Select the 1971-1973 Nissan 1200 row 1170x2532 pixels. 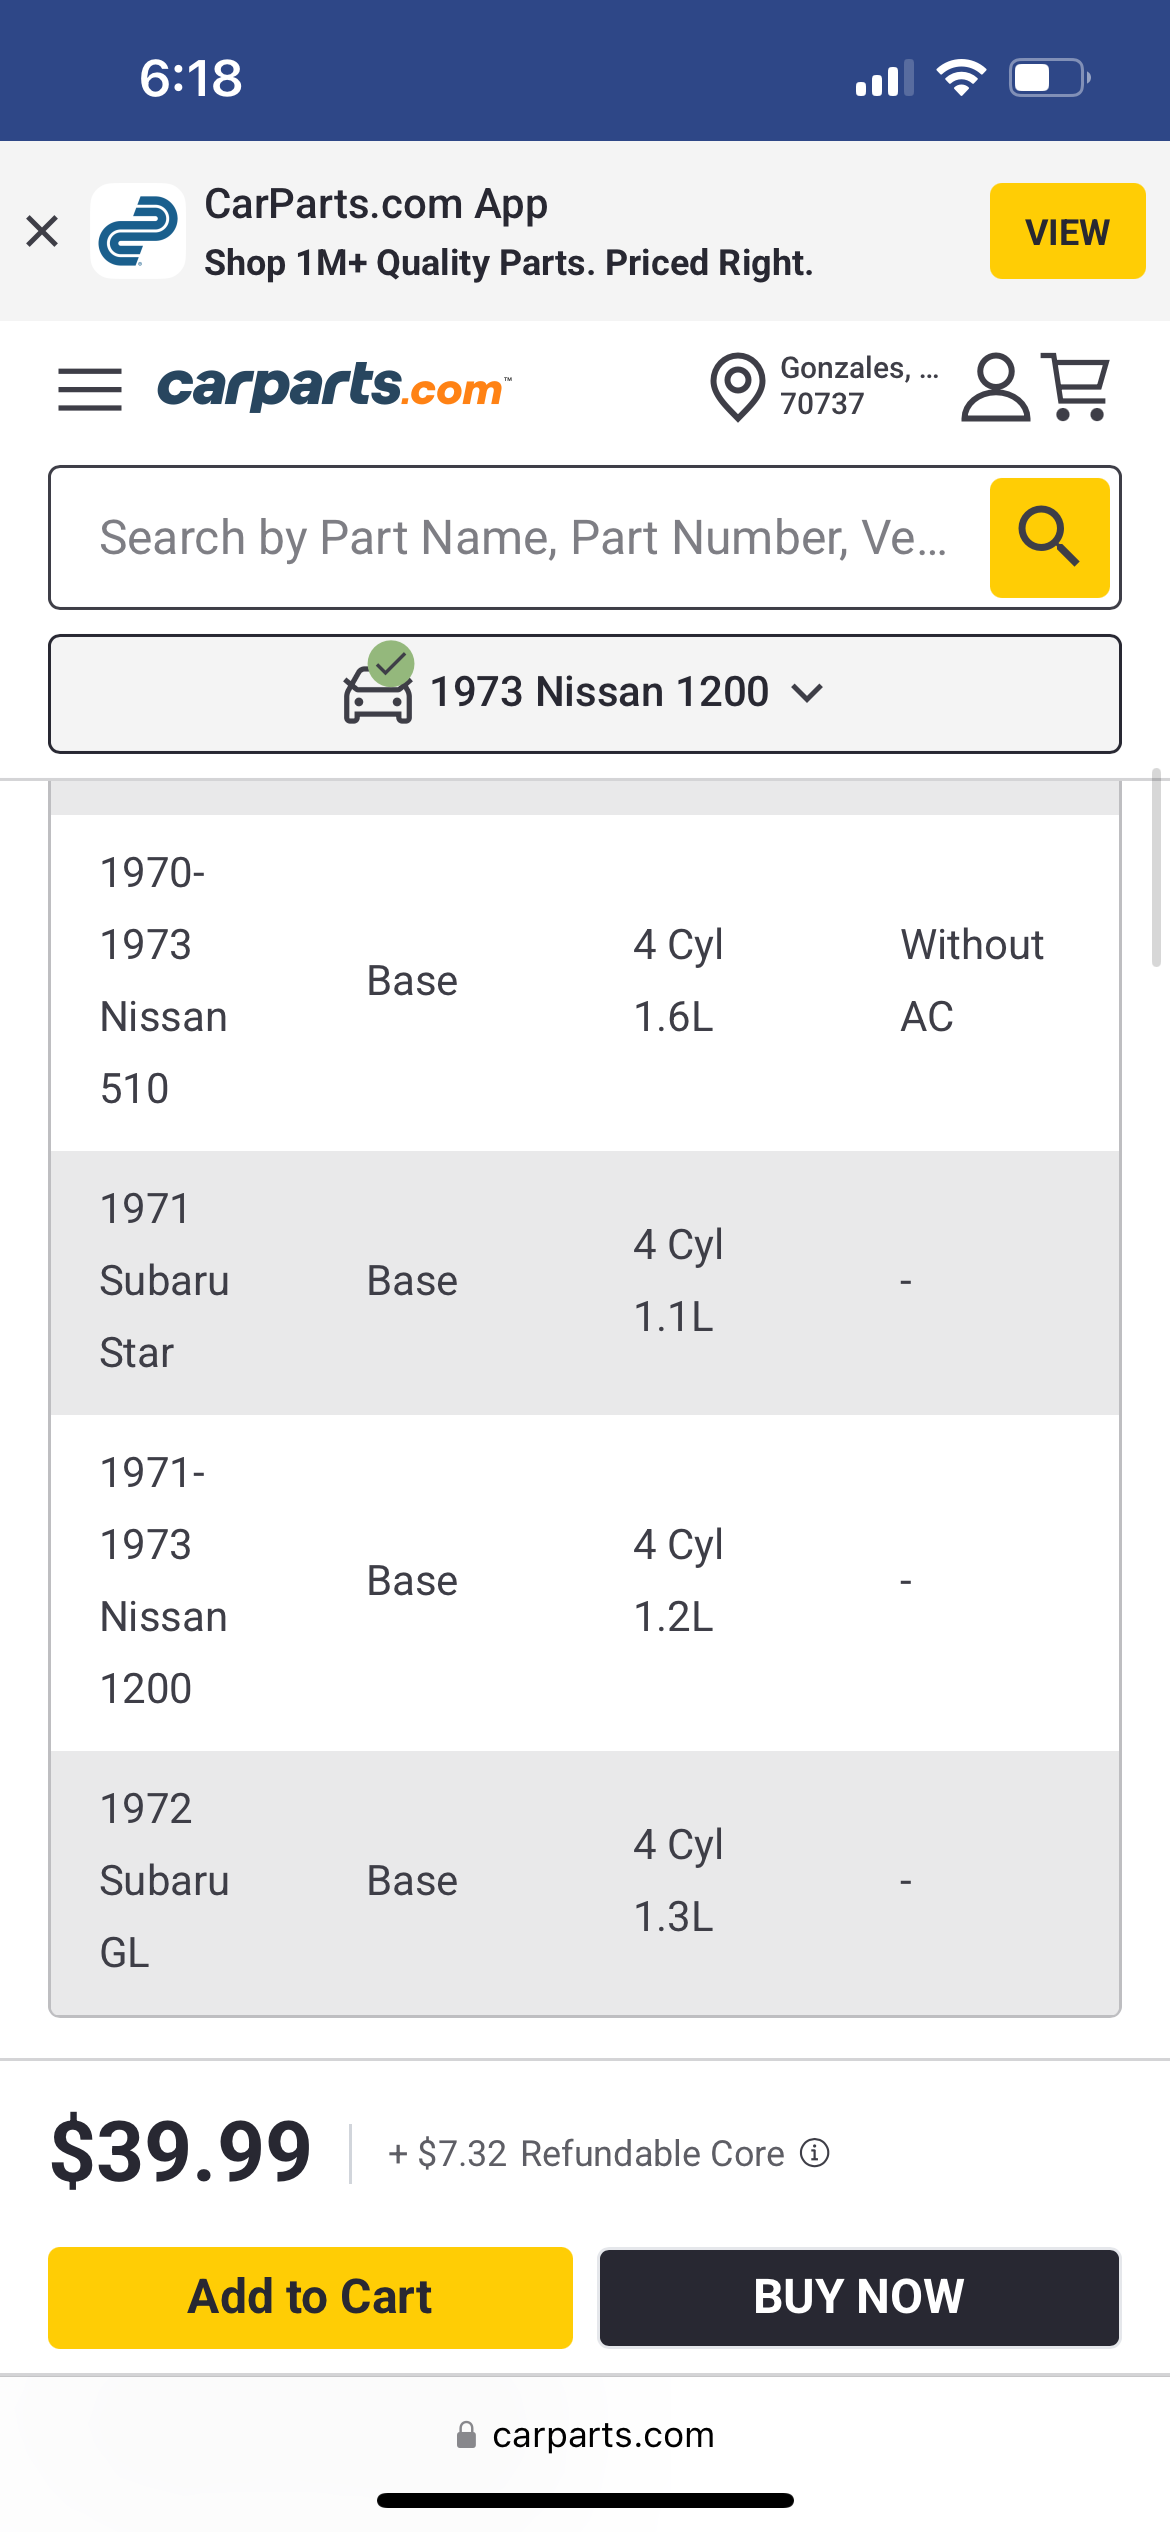(585, 1581)
